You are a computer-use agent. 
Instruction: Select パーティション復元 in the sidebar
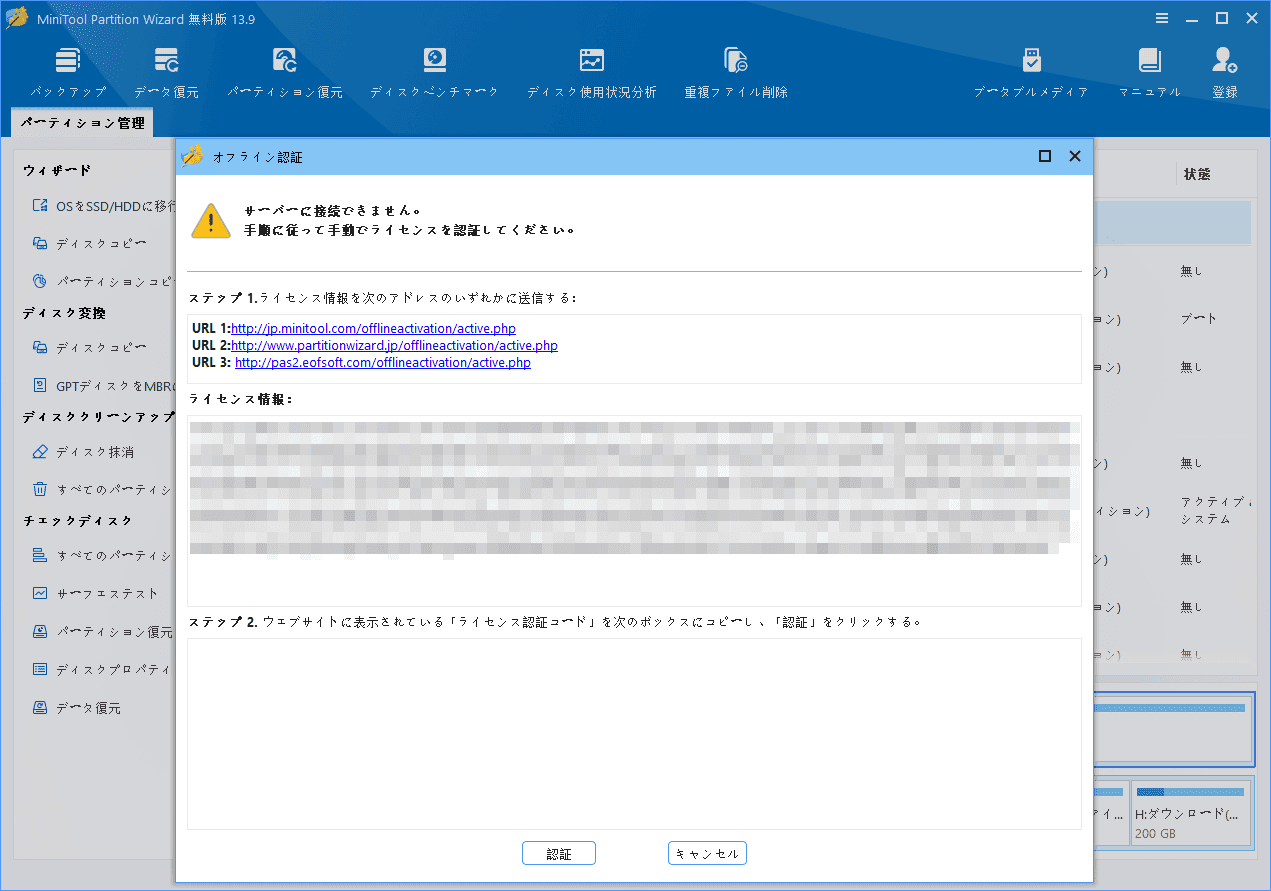pyautogui.click(x=104, y=632)
